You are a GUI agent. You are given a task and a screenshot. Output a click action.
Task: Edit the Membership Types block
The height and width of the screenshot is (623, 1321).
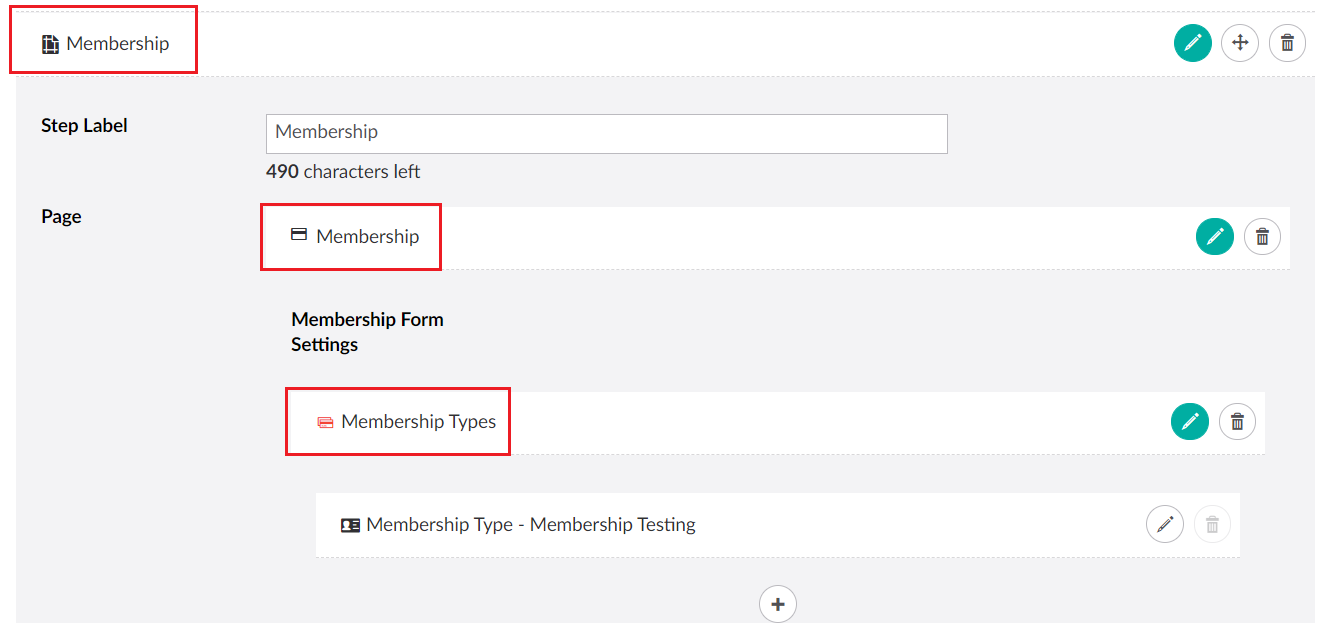click(1189, 422)
